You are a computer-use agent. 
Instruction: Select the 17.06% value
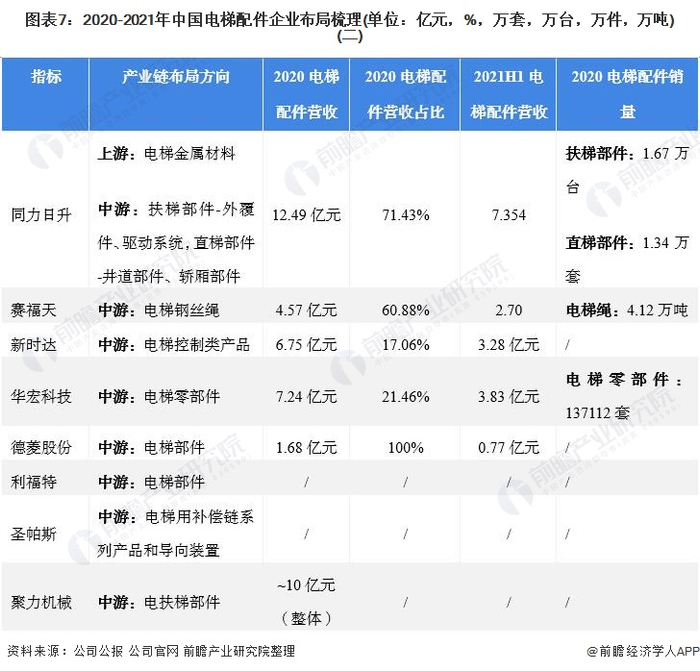coord(405,345)
